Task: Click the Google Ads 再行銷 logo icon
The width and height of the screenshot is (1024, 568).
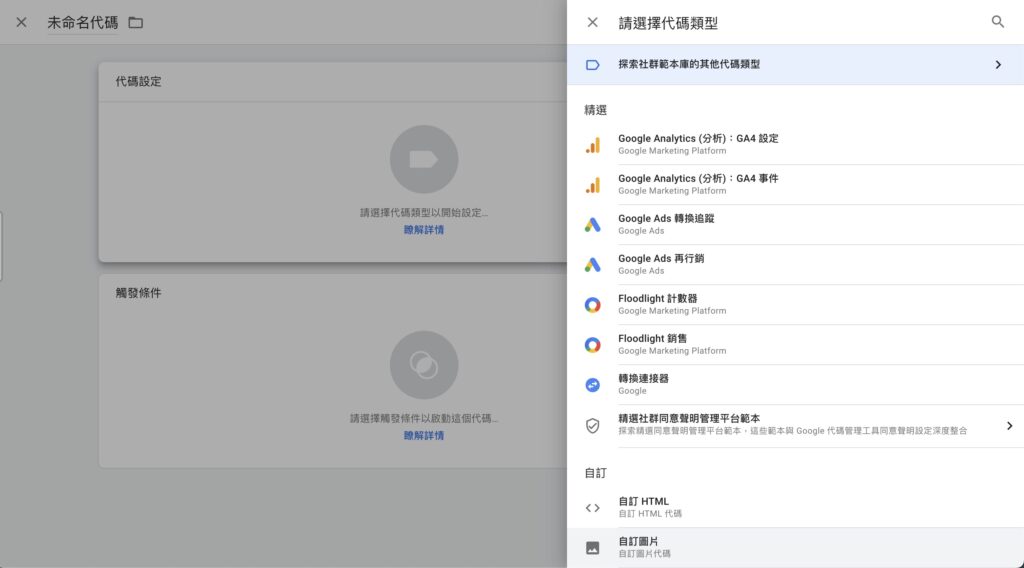Action: pyautogui.click(x=592, y=264)
